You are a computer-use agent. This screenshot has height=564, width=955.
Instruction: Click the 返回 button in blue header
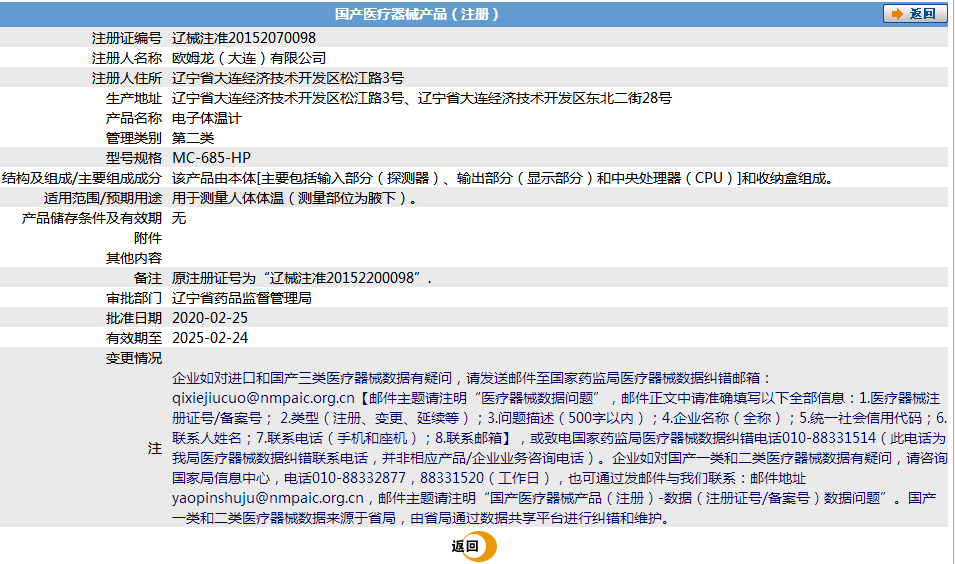(915, 14)
